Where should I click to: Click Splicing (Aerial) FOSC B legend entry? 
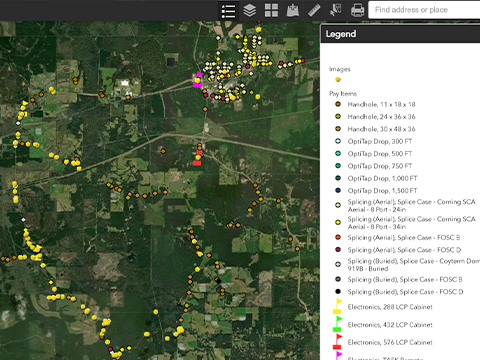(x=397, y=238)
